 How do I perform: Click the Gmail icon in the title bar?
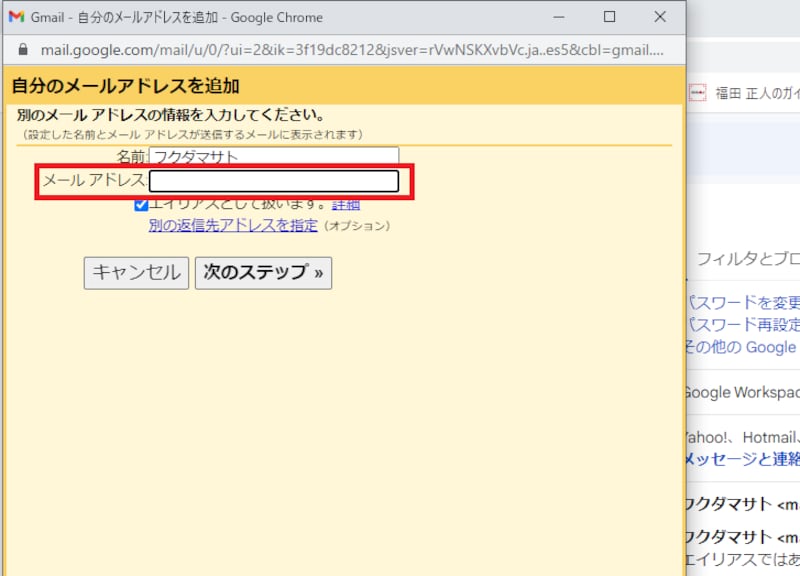pyautogui.click(x=16, y=17)
